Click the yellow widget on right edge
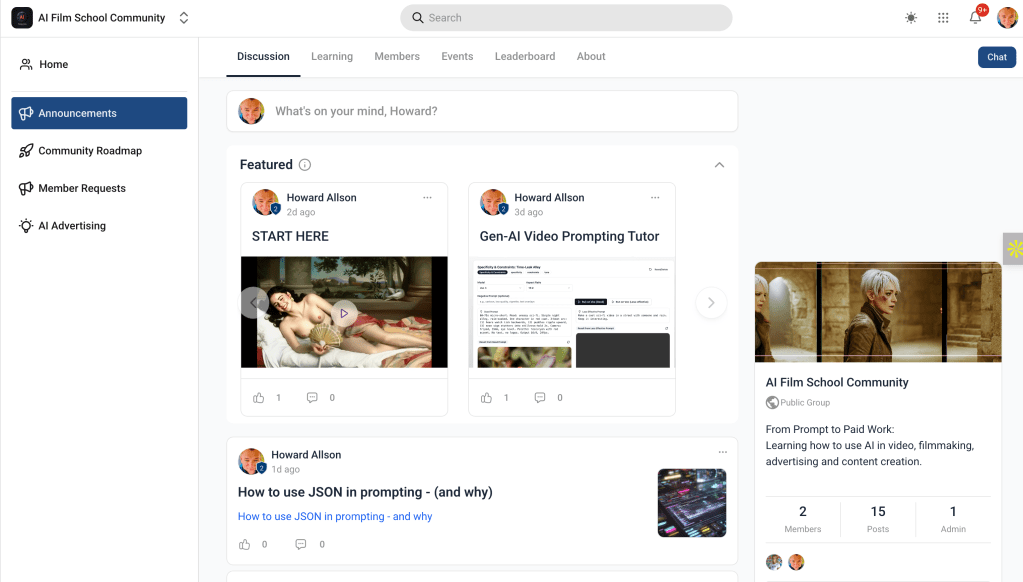The width and height of the screenshot is (1023, 582). (1013, 249)
